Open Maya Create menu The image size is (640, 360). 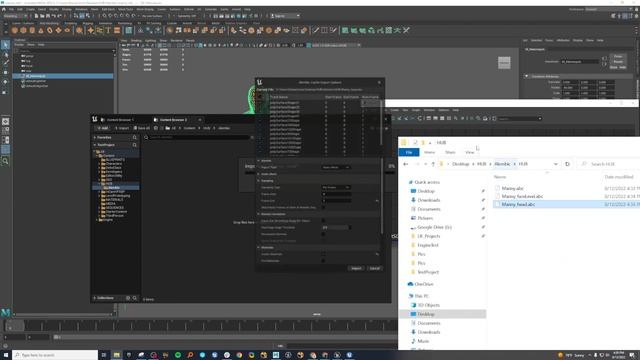30,9
